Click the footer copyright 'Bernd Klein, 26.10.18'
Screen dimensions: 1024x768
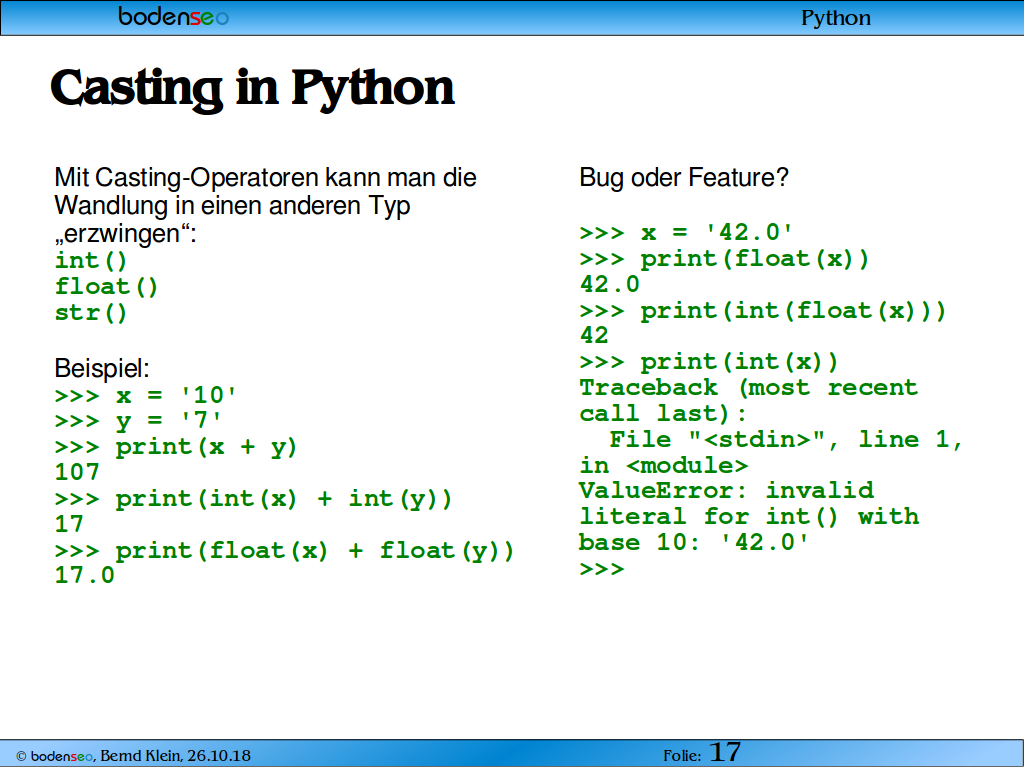(175, 756)
